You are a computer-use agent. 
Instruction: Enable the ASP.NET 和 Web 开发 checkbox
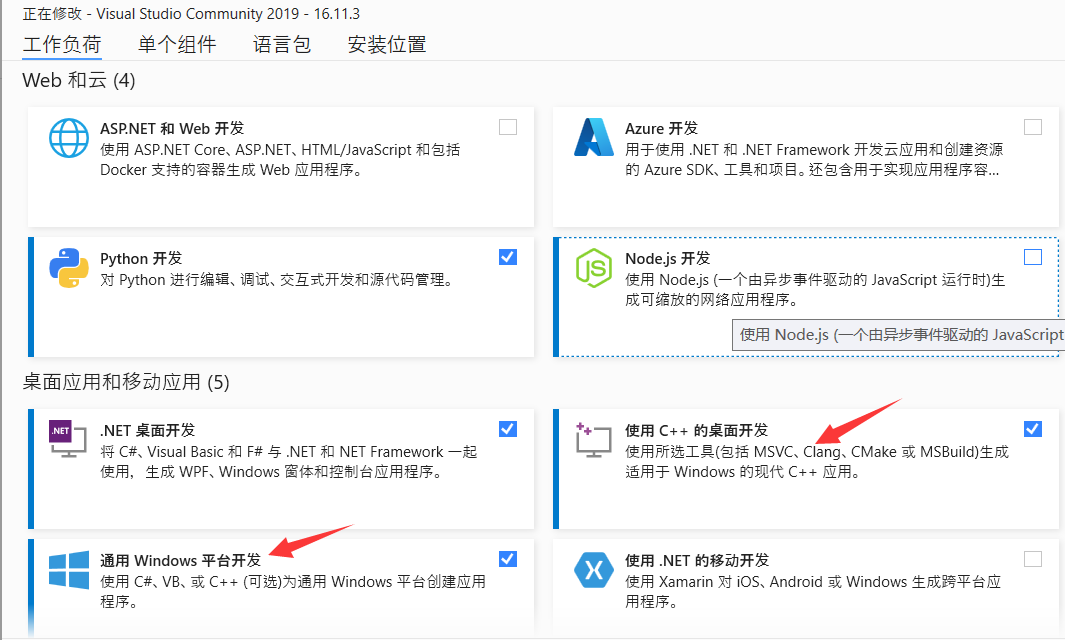508,127
